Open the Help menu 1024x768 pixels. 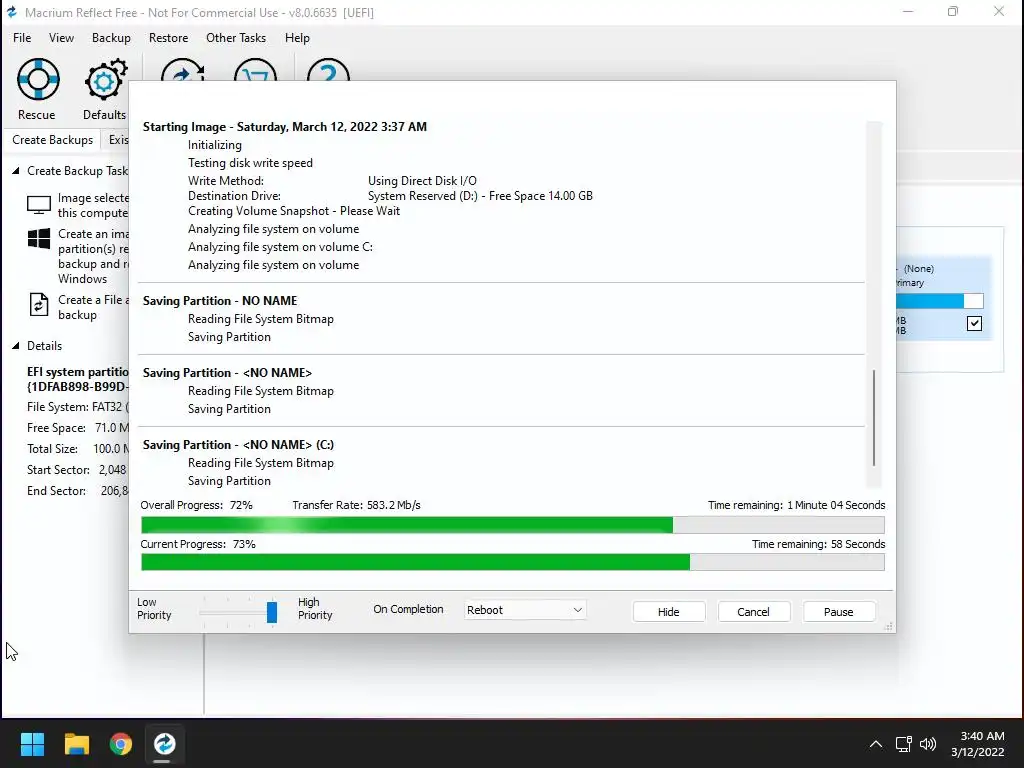[297, 38]
